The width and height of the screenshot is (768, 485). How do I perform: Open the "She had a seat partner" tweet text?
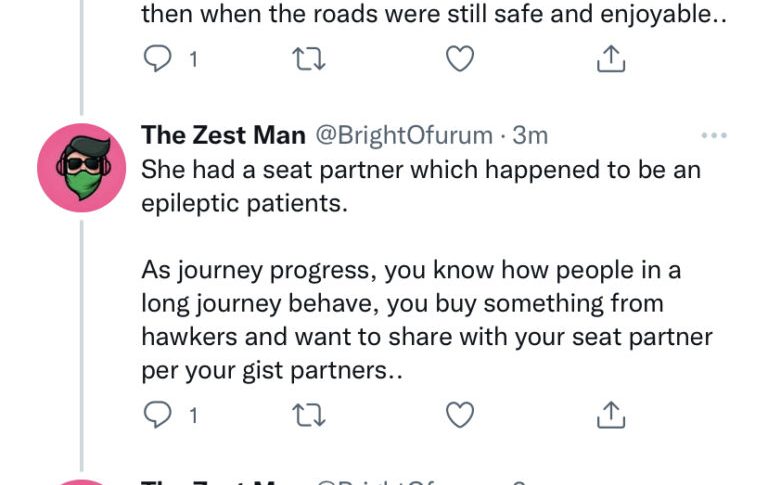point(420,184)
